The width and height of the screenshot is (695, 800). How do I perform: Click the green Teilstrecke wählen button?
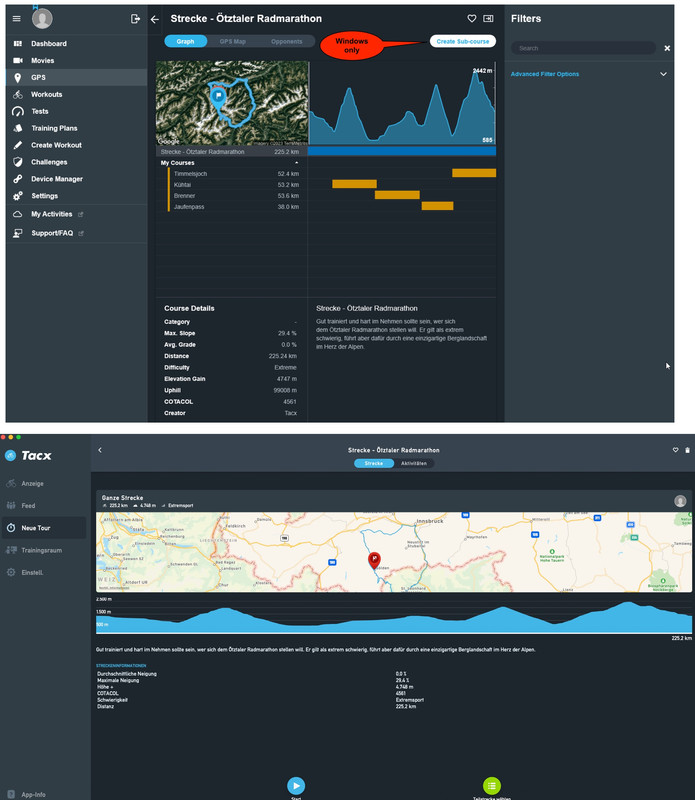pos(491,785)
